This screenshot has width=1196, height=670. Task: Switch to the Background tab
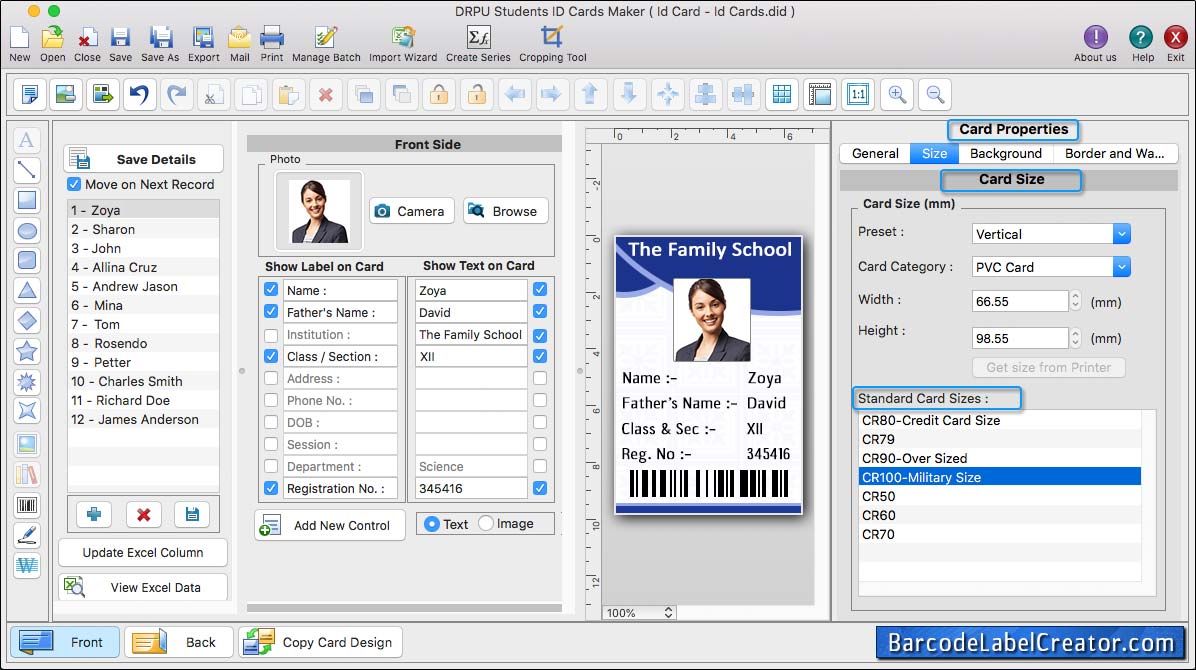point(1005,153)
